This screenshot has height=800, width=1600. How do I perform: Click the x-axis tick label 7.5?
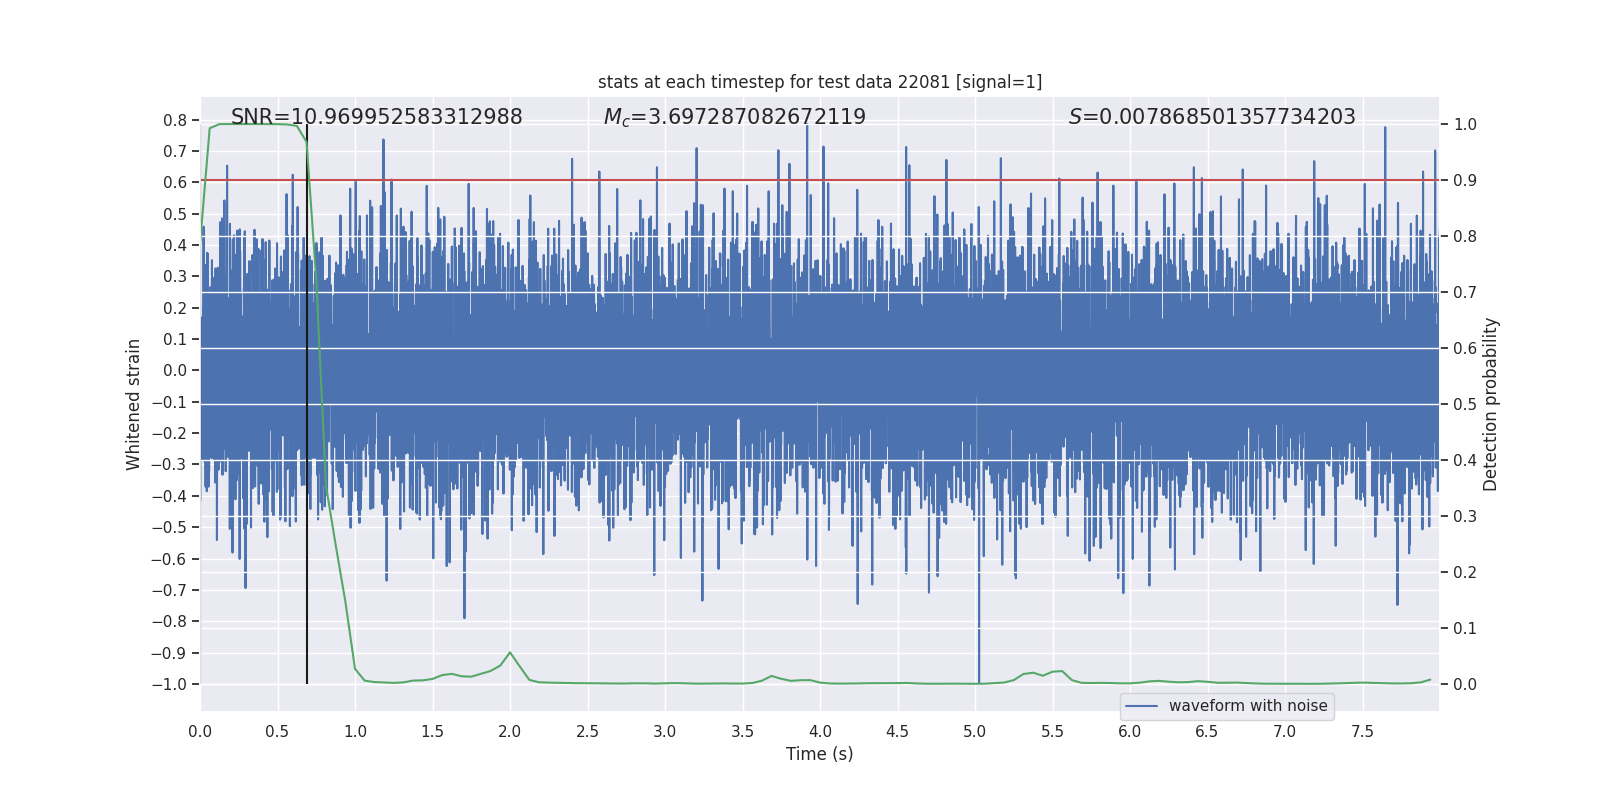click(x=1362, y=732)
